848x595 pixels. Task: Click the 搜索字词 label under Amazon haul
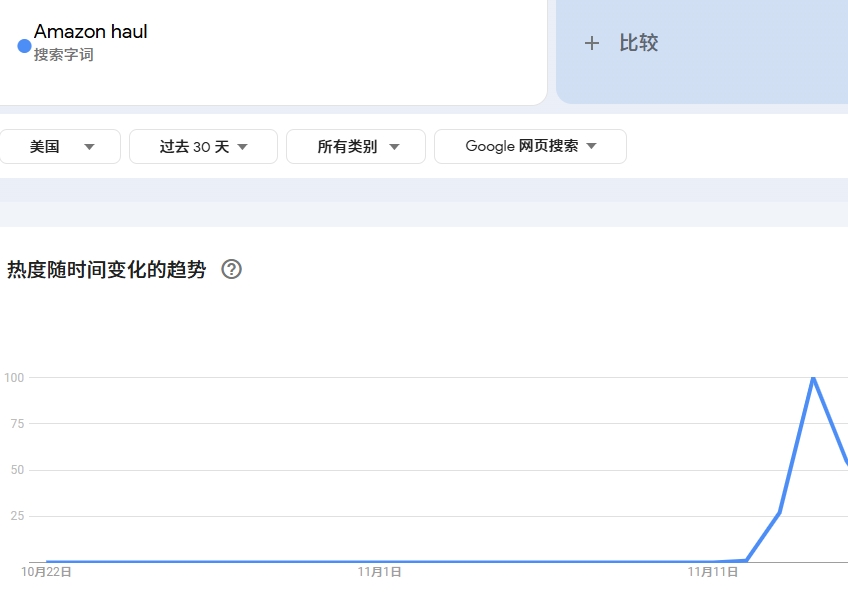[64, 55]
